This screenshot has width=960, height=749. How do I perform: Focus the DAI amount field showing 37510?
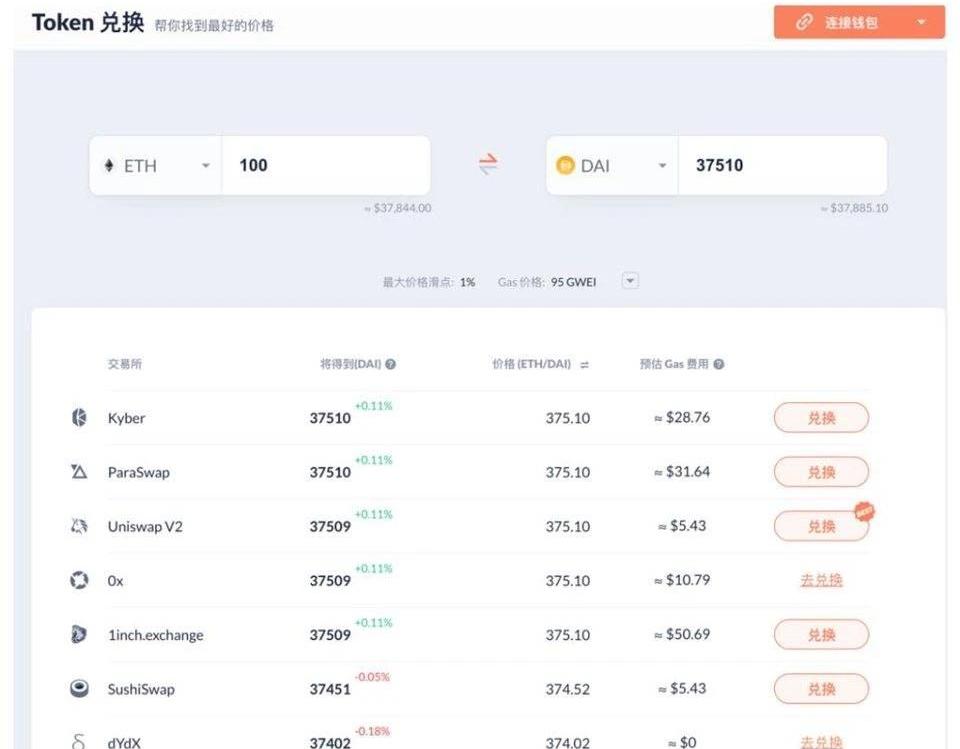(x=782, y=165)
